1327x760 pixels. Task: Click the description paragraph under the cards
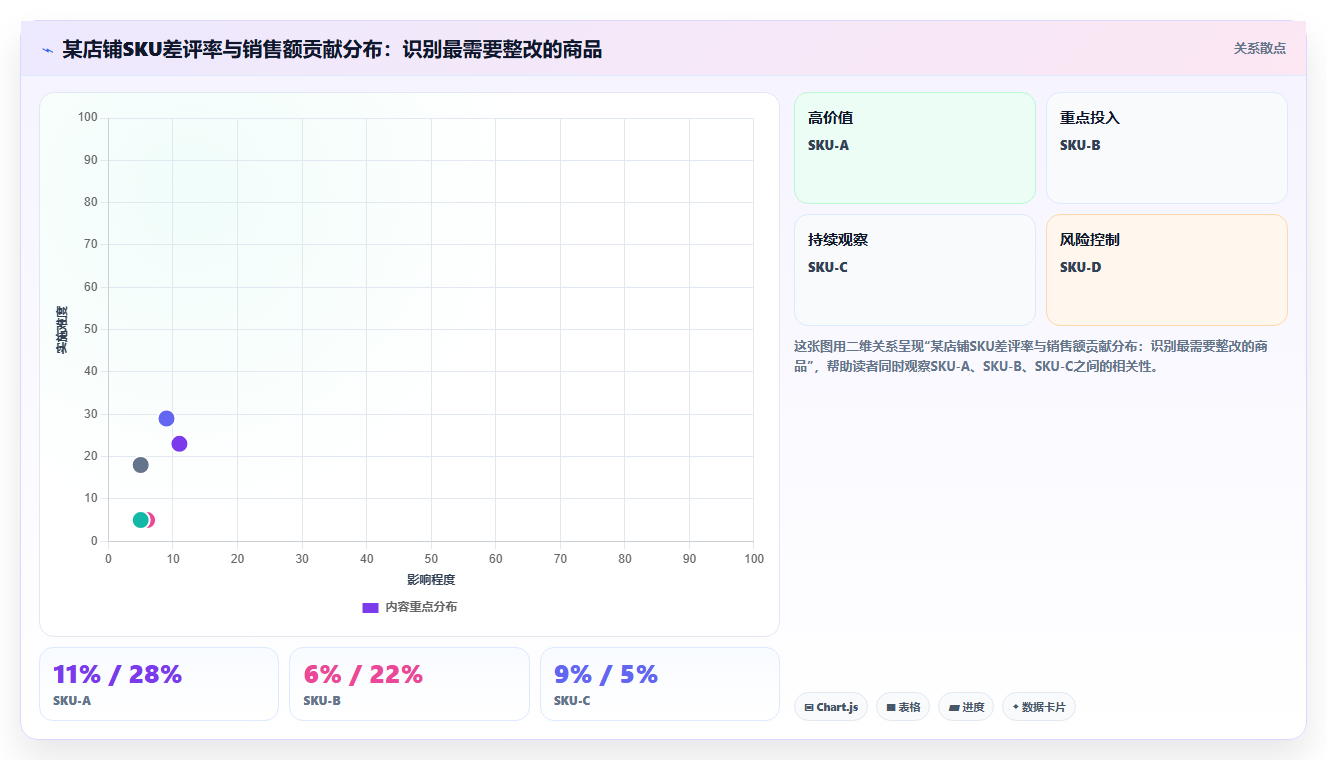pos(1031,356)
